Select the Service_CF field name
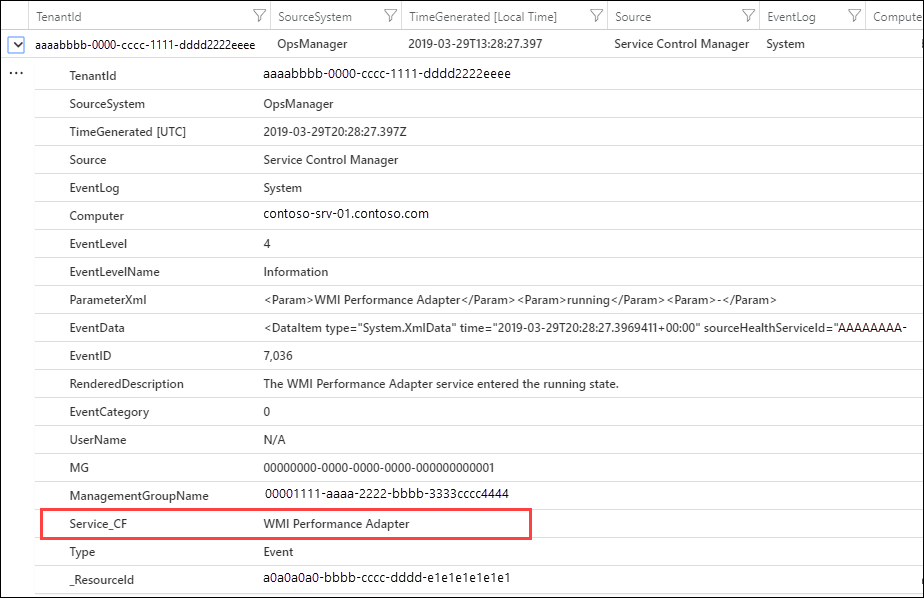Image resolution: width=924 pixels, height=598 pixels. (x=98, y=524)
